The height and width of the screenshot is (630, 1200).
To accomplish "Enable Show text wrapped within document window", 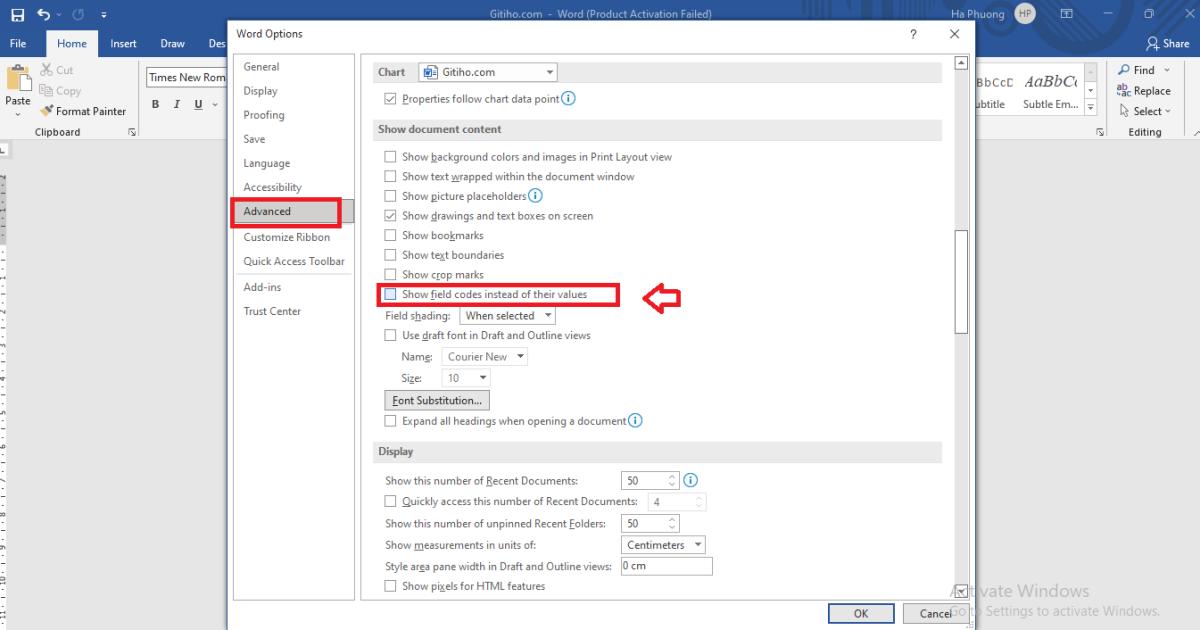I will click(391, 177).
